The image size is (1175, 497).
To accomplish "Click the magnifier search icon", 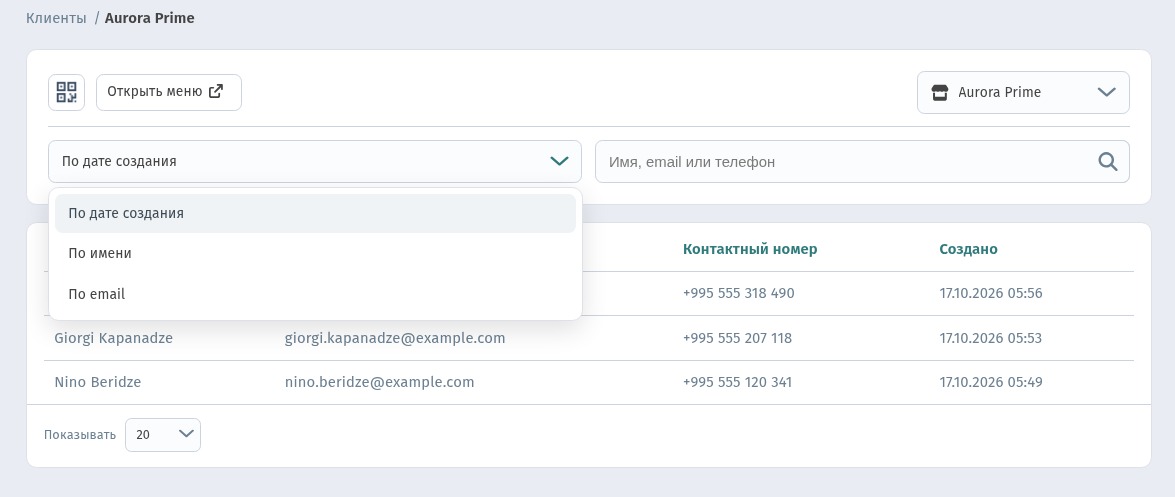I will pyautogui.click(x=1108, y=161).
